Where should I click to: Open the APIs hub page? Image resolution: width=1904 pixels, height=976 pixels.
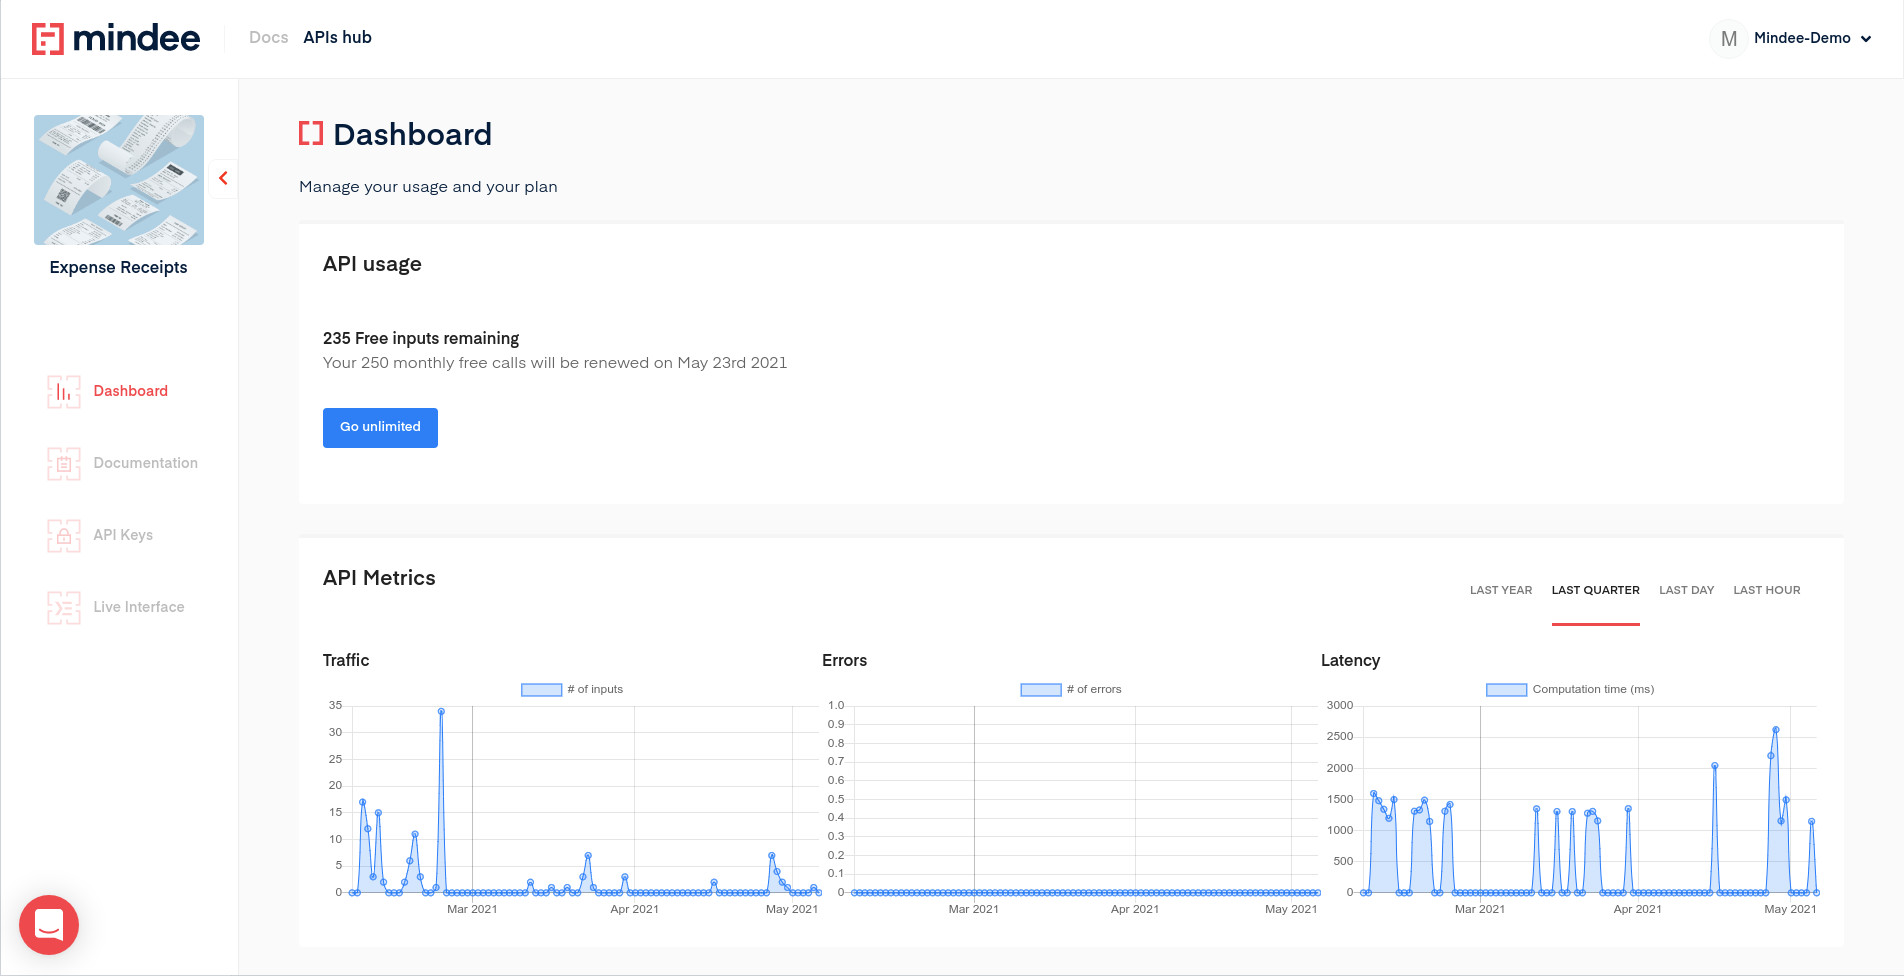[x=337, y=37]
